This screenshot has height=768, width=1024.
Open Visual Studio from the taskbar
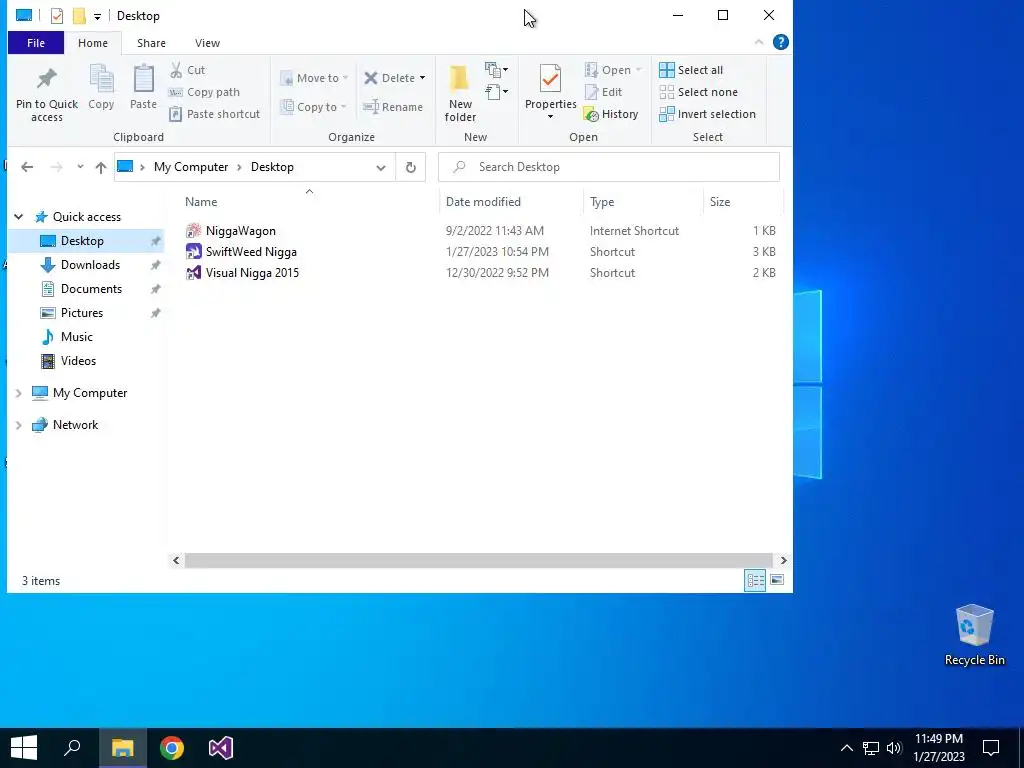221,748
